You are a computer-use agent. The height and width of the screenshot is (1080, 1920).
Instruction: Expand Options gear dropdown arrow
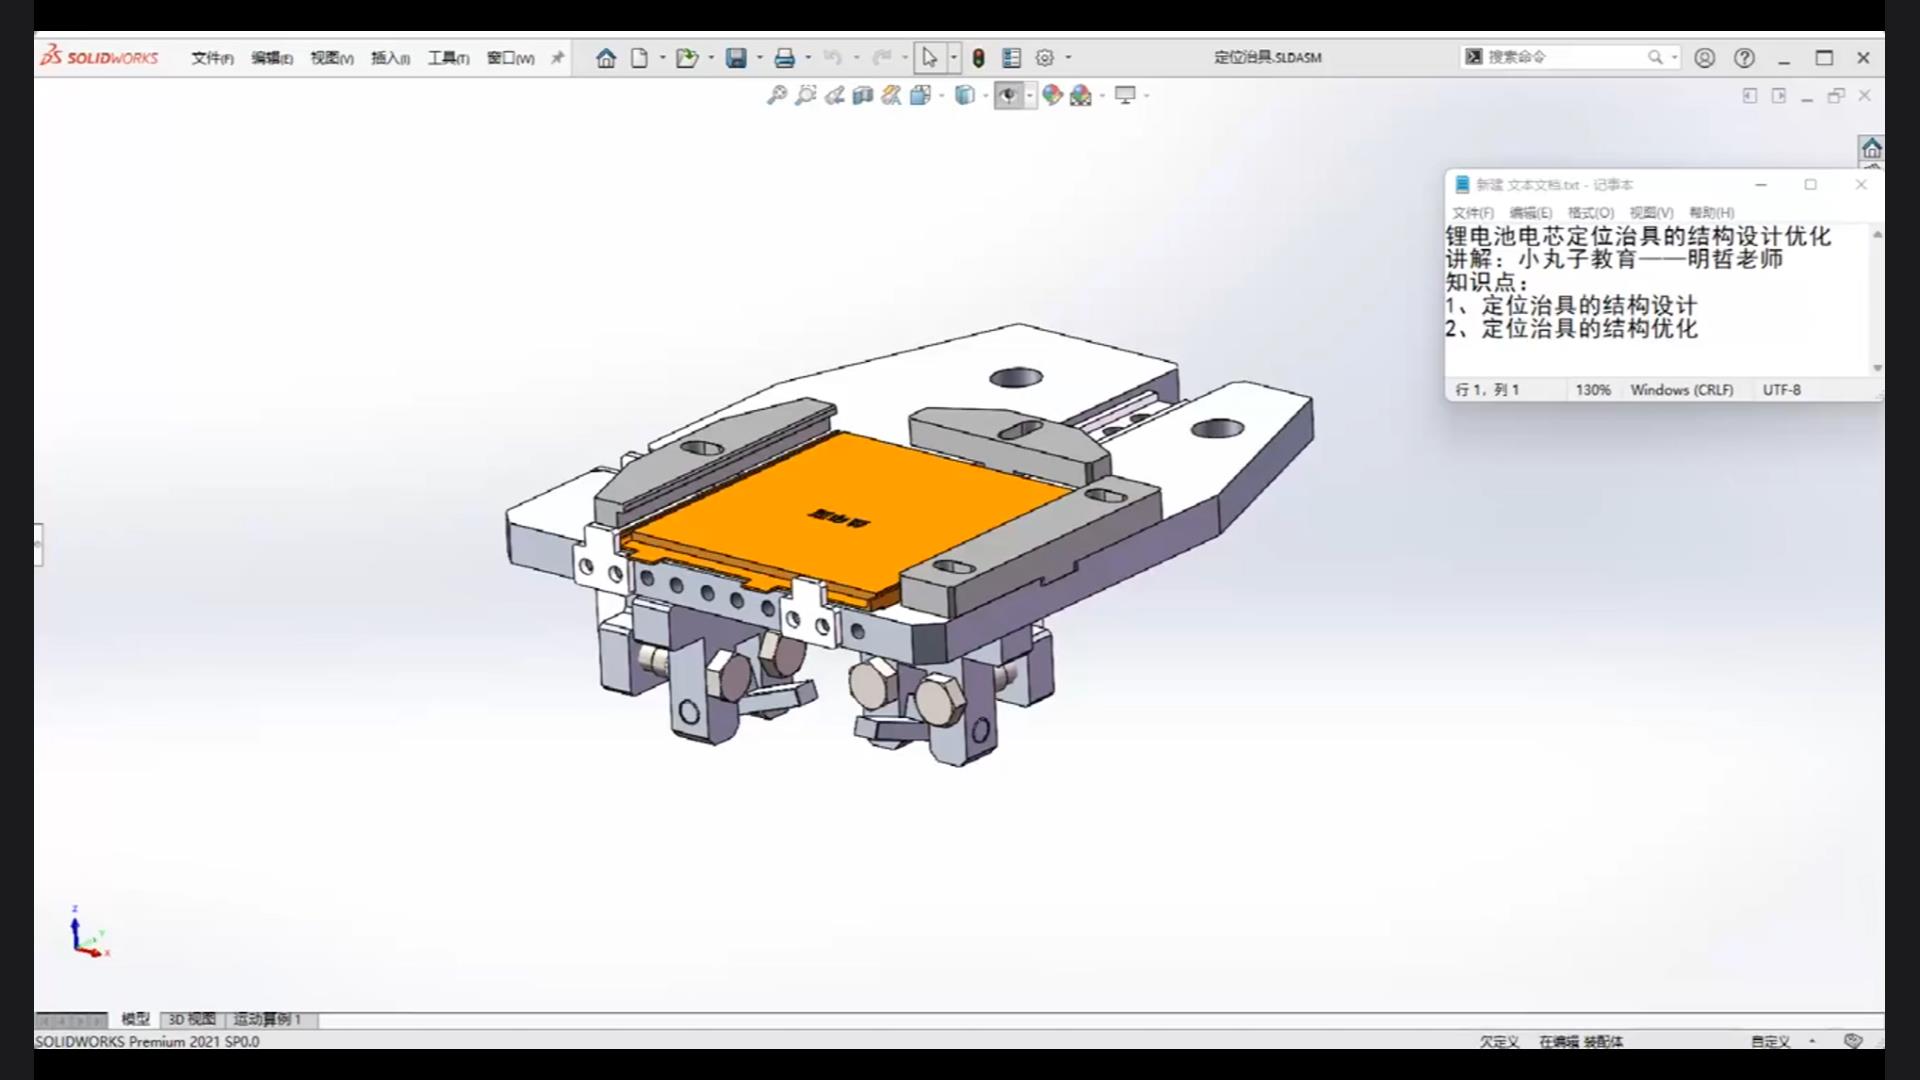pos(1068,58)
